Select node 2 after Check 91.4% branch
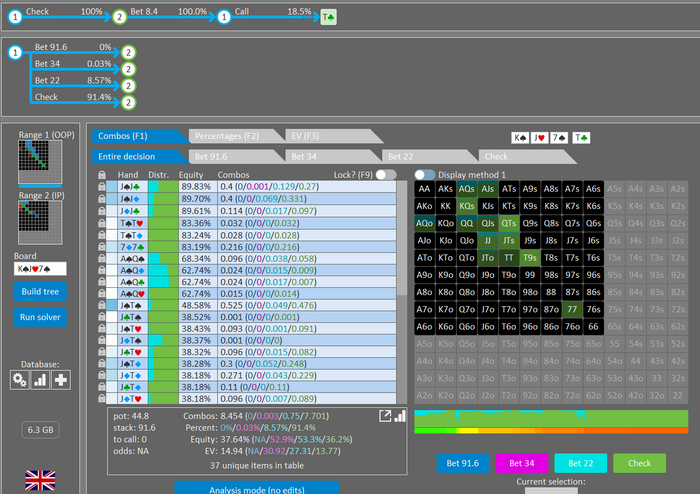This screenshot has width=700, height=494. click(129, 103)
